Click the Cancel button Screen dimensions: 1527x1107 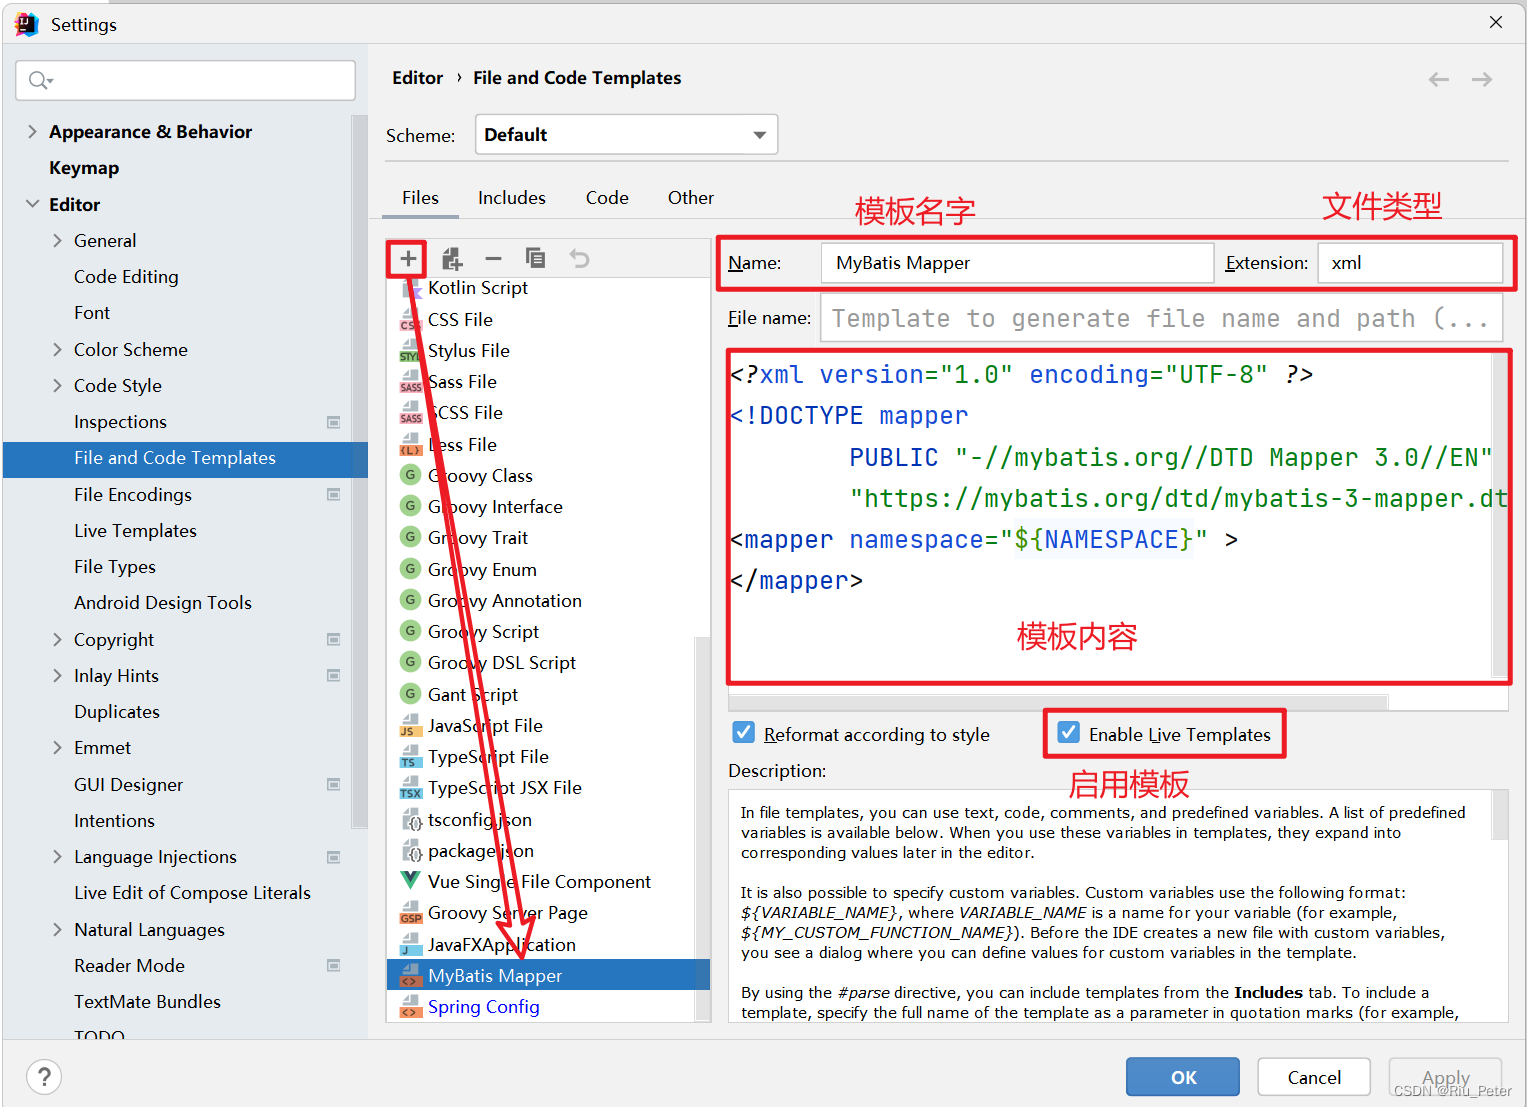tap(1314, 1077)
